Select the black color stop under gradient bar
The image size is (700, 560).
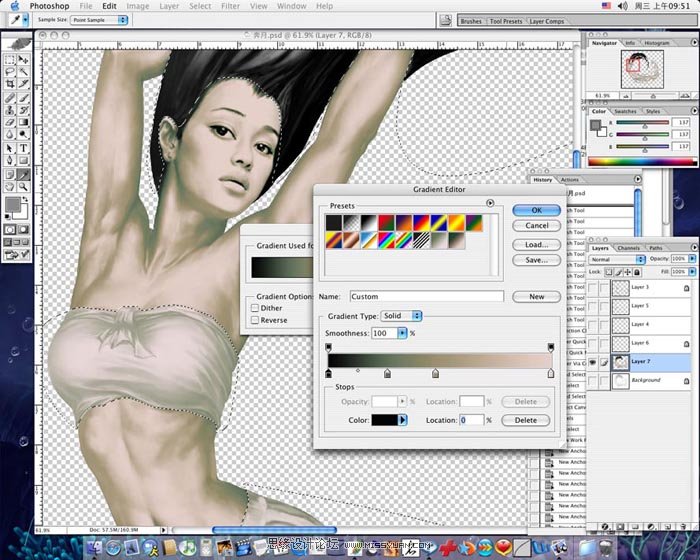(329, 374)
